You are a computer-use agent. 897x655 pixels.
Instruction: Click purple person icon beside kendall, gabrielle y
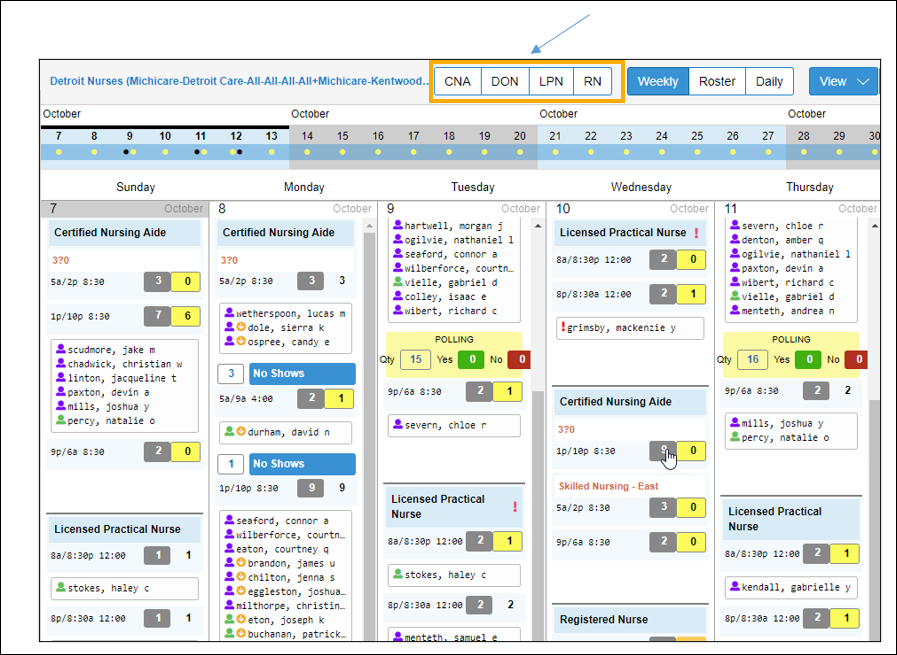click(735, 586)
